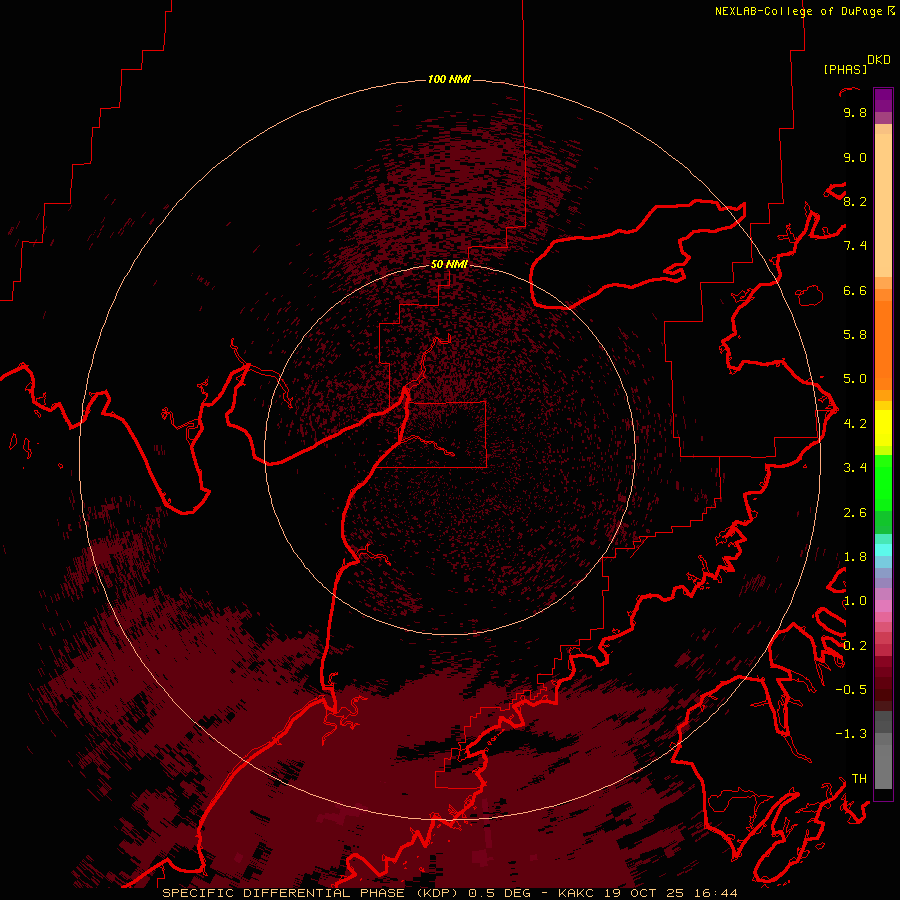
Task: Click the cyan segment of the color bar
Action: 883,549
